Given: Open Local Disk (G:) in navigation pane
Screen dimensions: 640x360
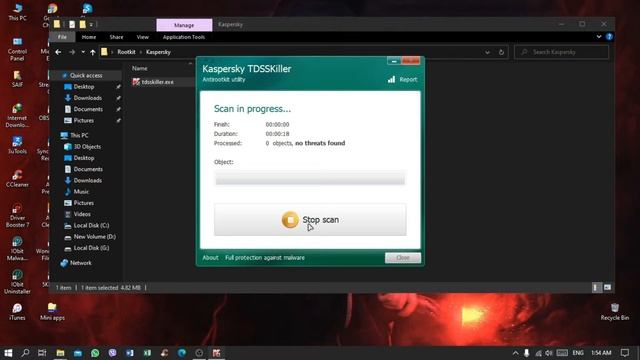Looking at the screenshot, I should tap(91, 248).
